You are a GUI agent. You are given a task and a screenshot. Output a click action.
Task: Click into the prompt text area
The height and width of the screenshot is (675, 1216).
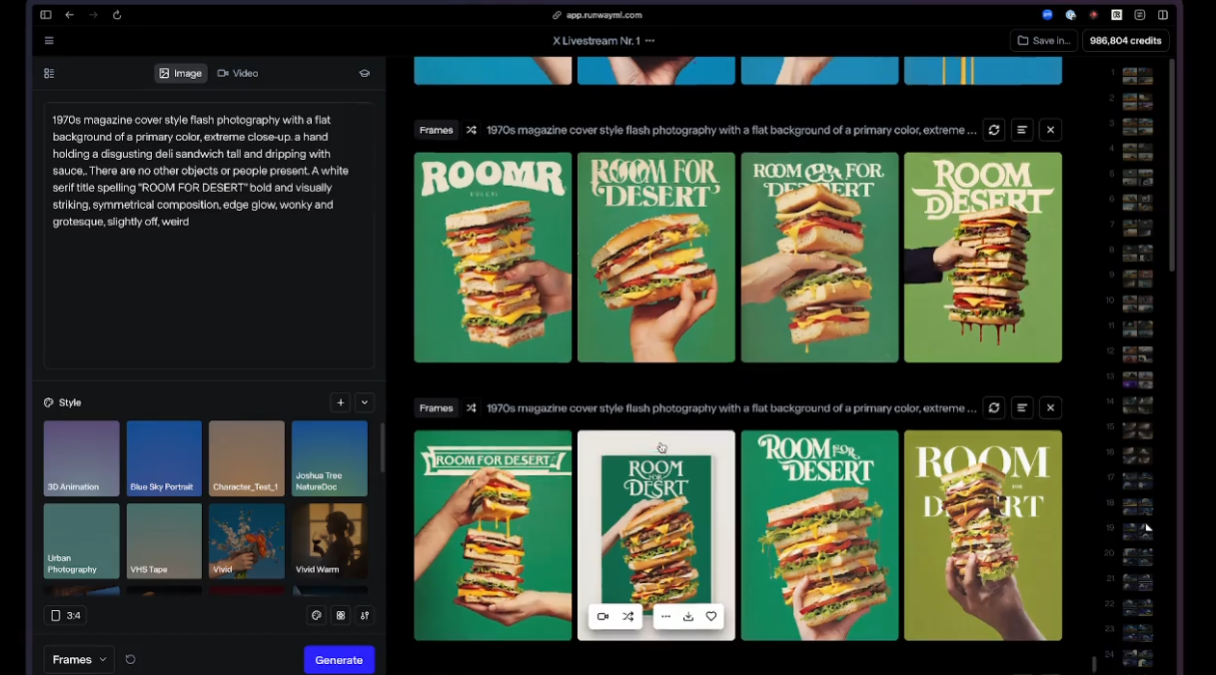pyautogui.click(x=209, y=235)
